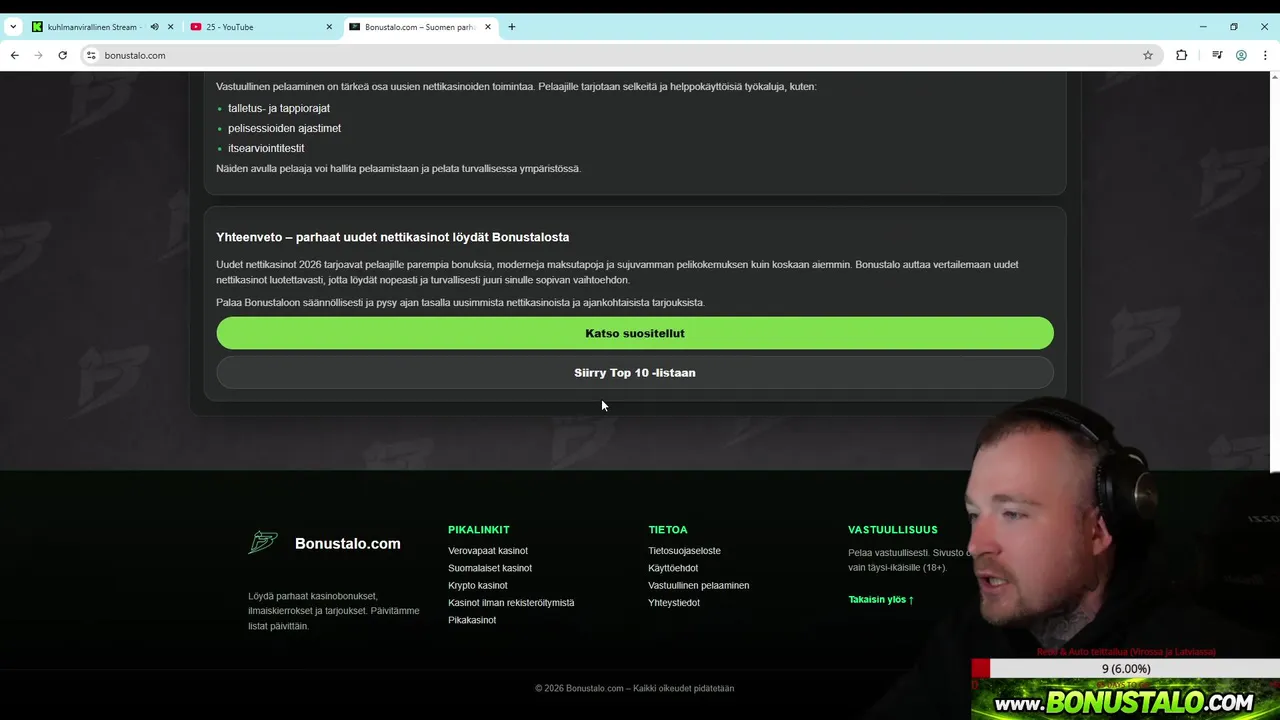The height and width of the screenshot is (720, 1280).
Task: Click the PIKALINKIT footer heading
Action: [x=479, y=530]
